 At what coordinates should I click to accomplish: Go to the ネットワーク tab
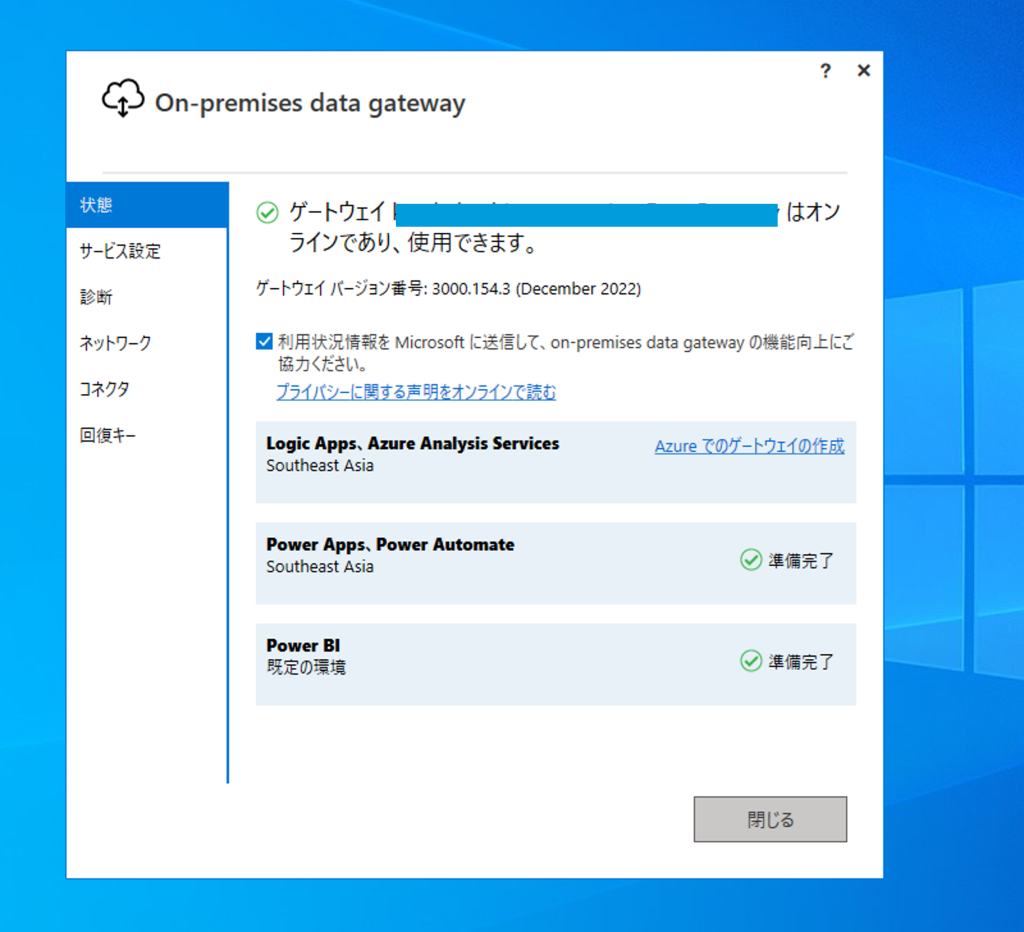[147, 343]
